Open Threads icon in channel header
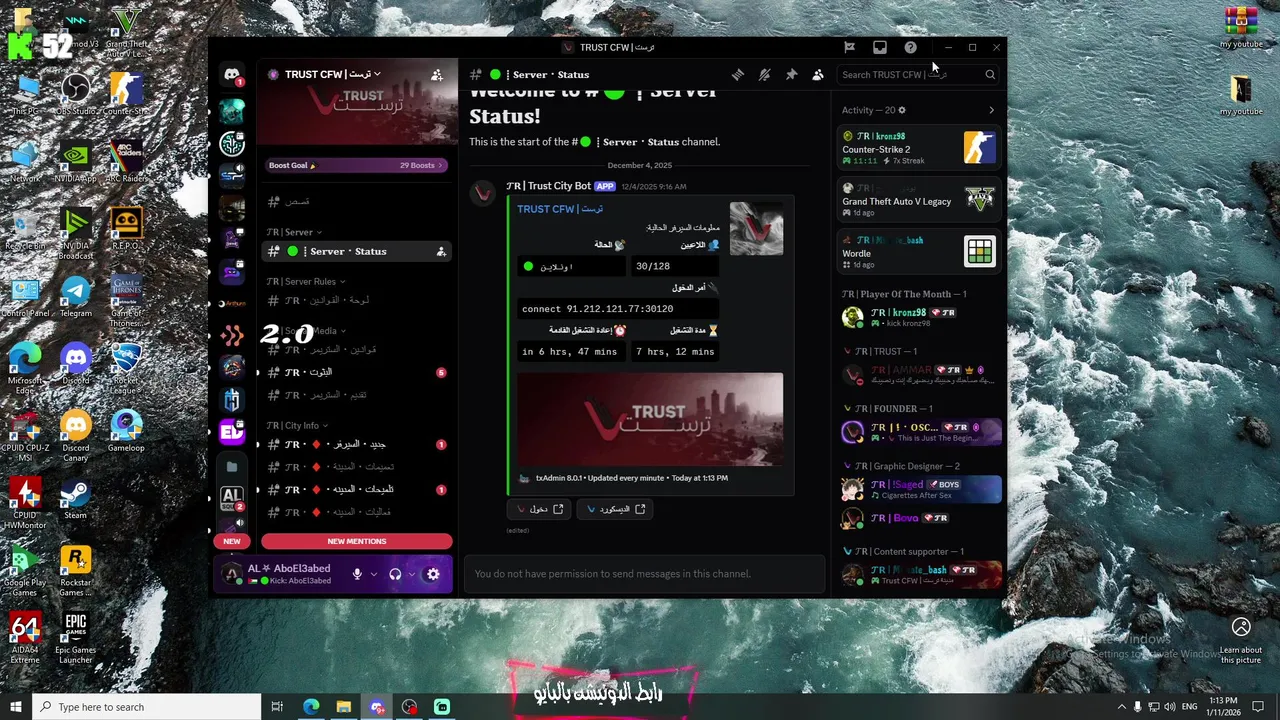1280x720 pixels. click(738, 74)
